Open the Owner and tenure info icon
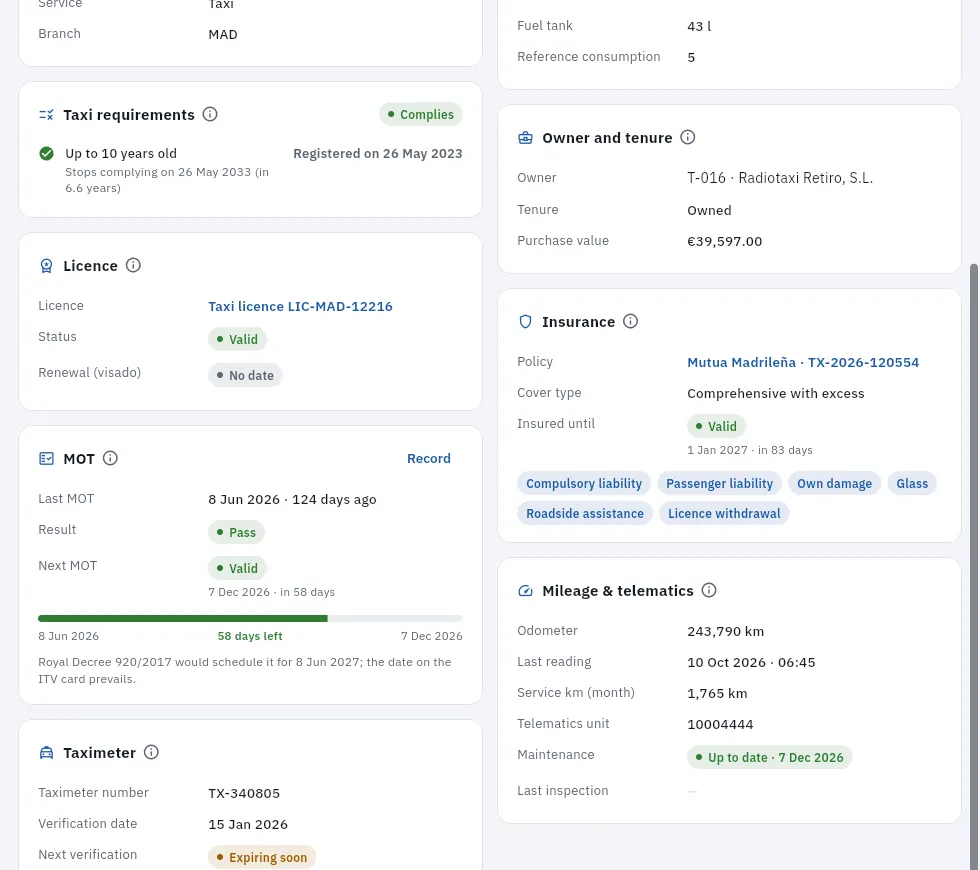 [x=688, y=138]
